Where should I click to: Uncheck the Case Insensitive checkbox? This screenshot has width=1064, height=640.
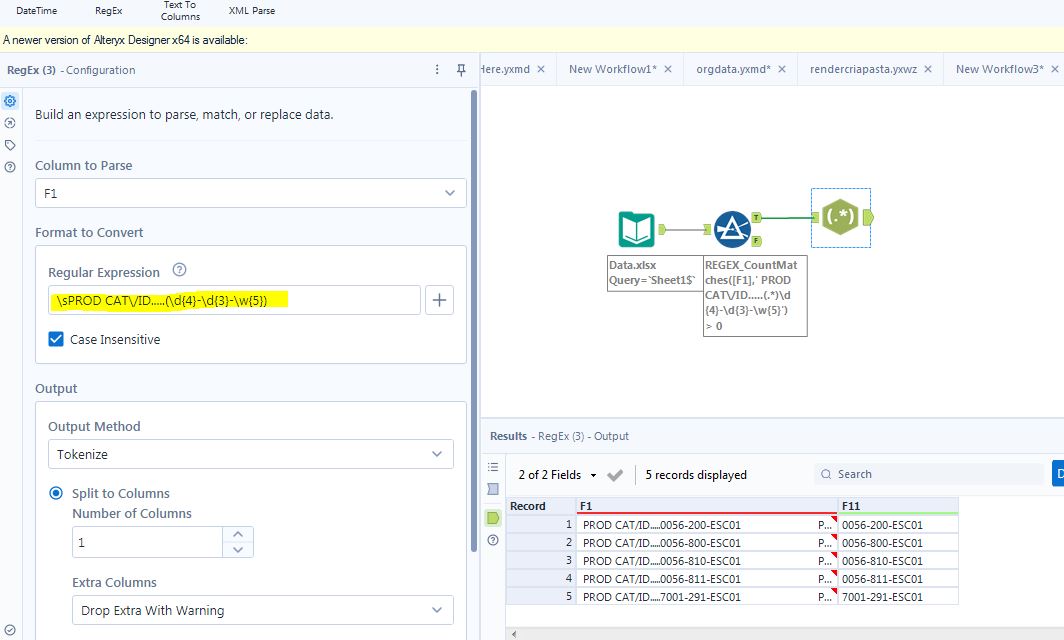pos(57,339)
